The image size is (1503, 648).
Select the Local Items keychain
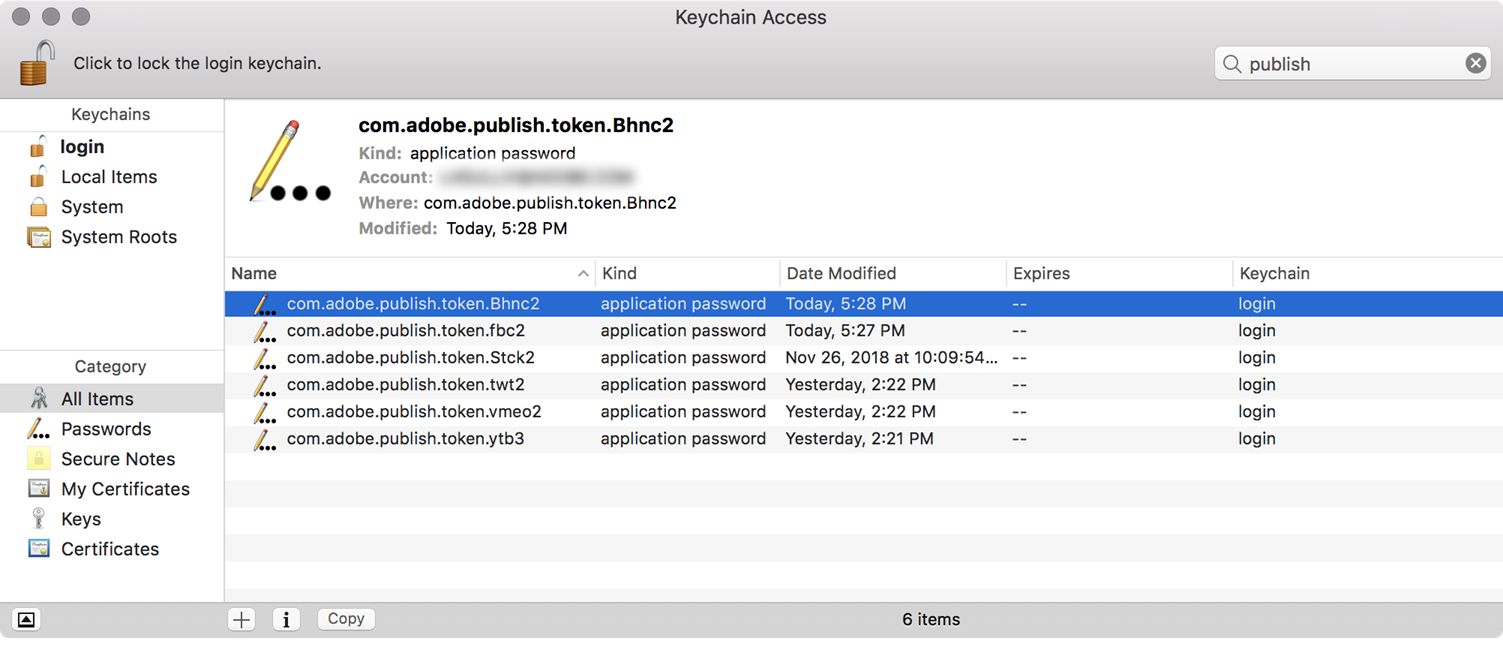(x=108, y=177)
